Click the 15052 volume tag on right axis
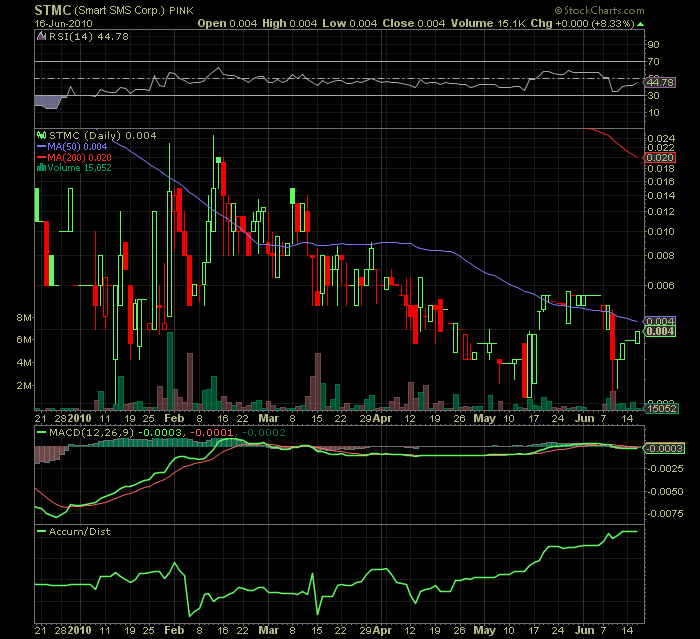700x639 pixels. tap(661, 409)
